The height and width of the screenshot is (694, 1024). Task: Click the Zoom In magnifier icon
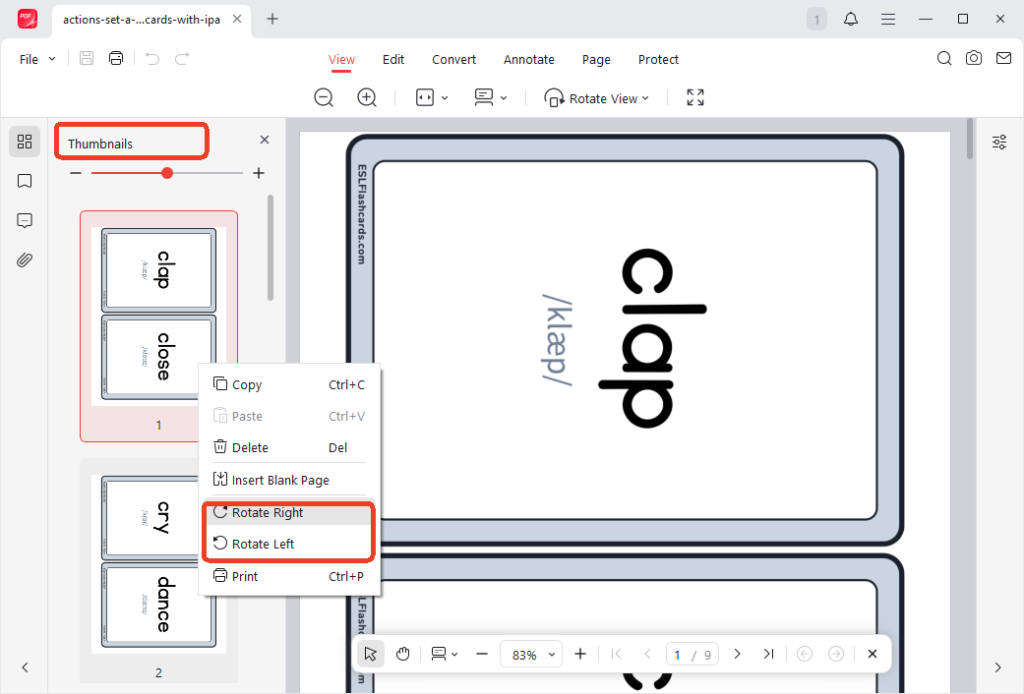pyautogui.click(x=367, y=98)
